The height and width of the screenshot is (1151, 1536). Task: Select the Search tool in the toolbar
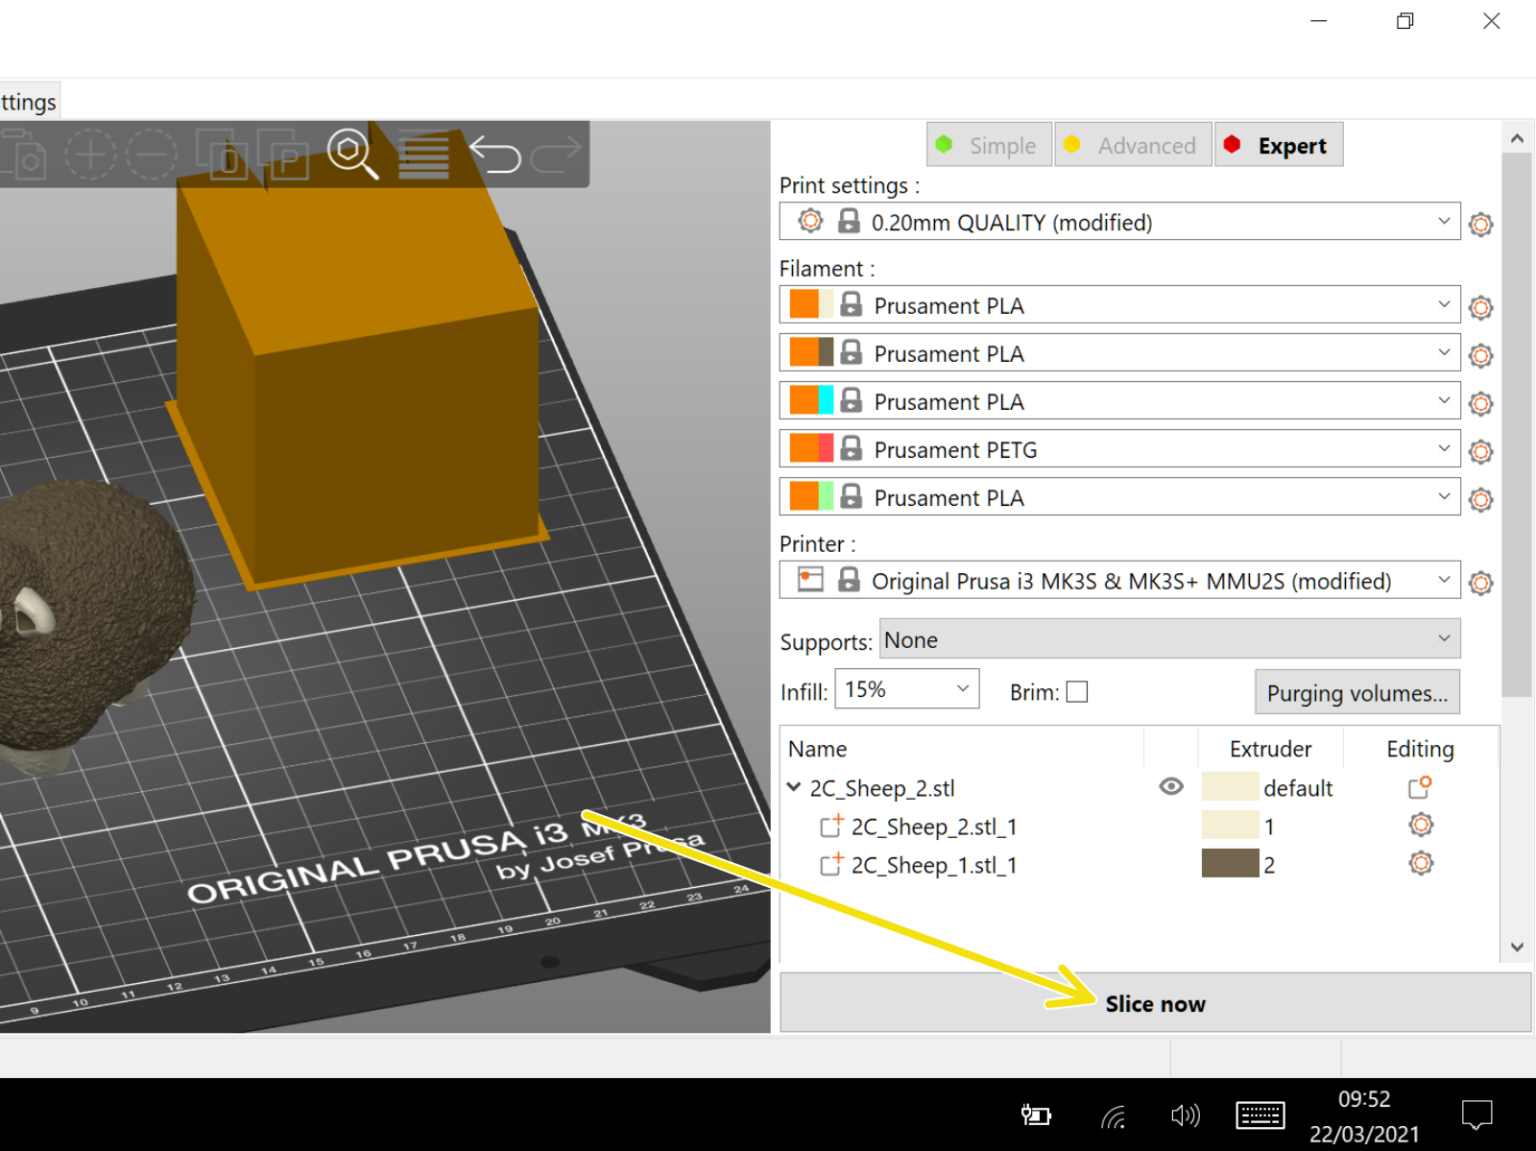point(352,152)
